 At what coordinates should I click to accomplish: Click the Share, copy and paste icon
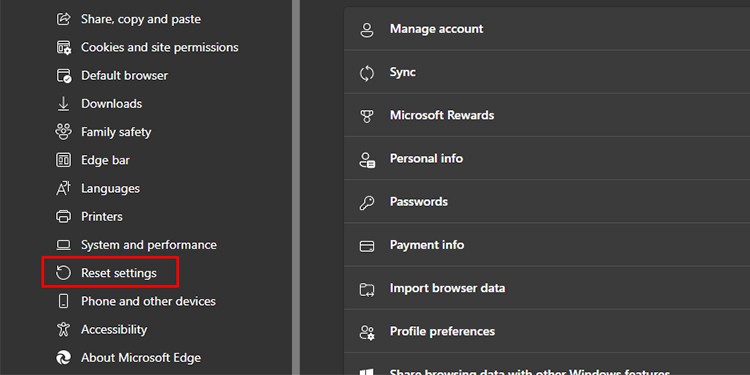coord(63,19)
